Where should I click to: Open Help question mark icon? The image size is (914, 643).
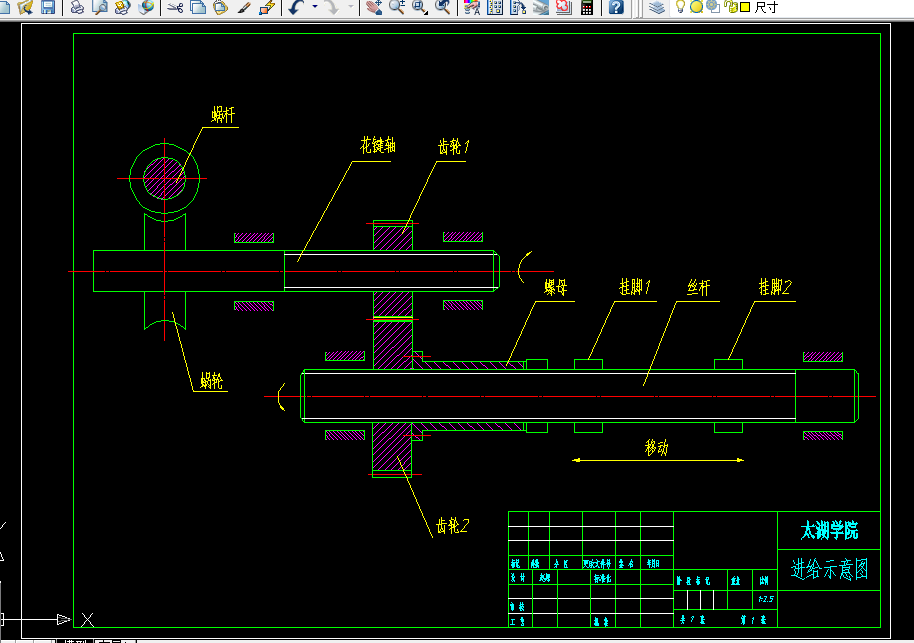click(x=616, y=7)
